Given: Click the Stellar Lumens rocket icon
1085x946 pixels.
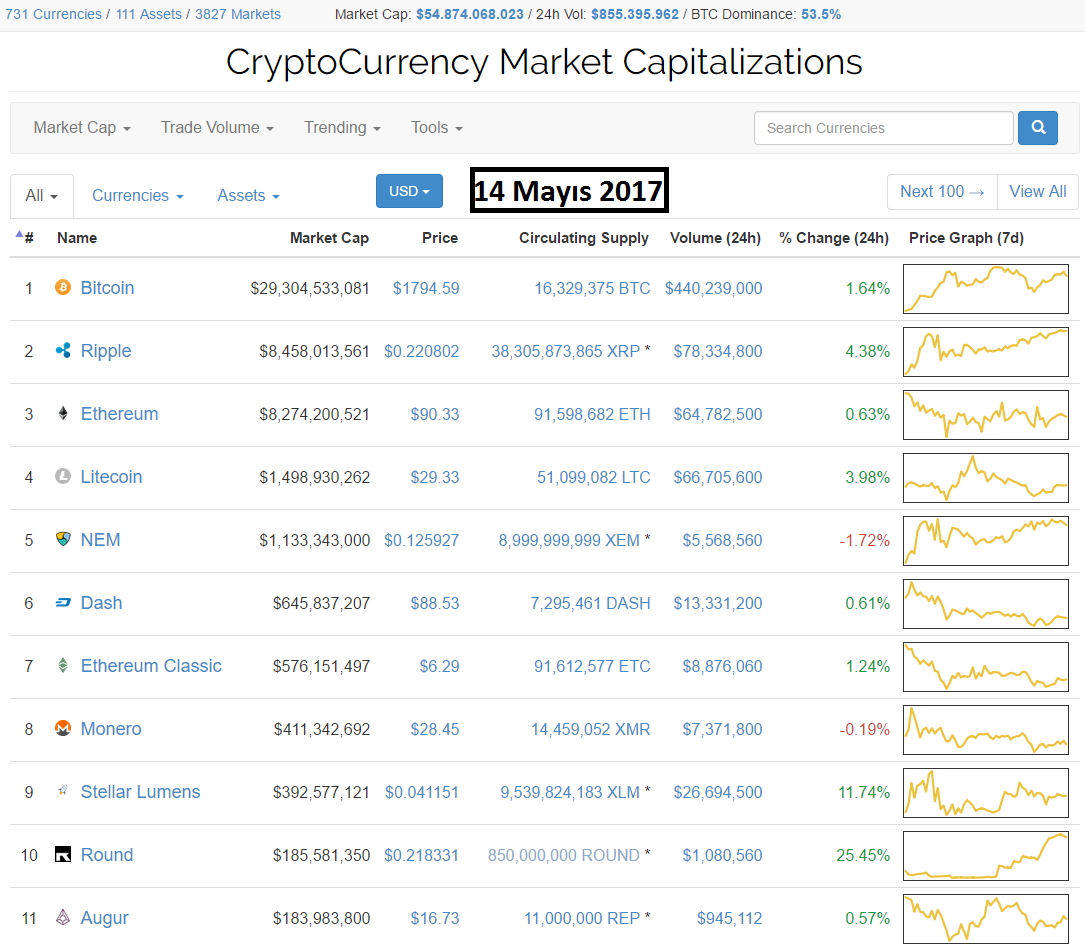Looking at the screenshot, I should coord(63,791).
